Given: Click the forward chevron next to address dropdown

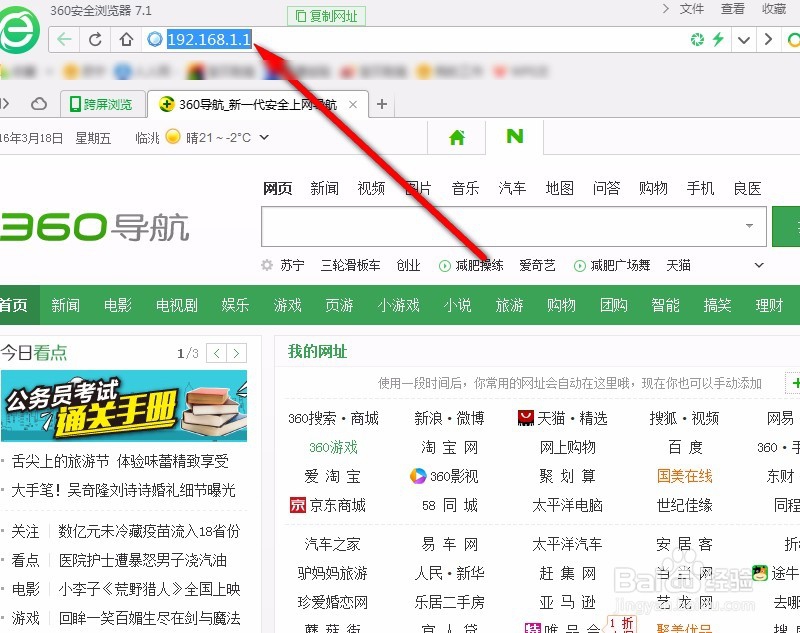Looking at the screenshot, I should 768,39.
